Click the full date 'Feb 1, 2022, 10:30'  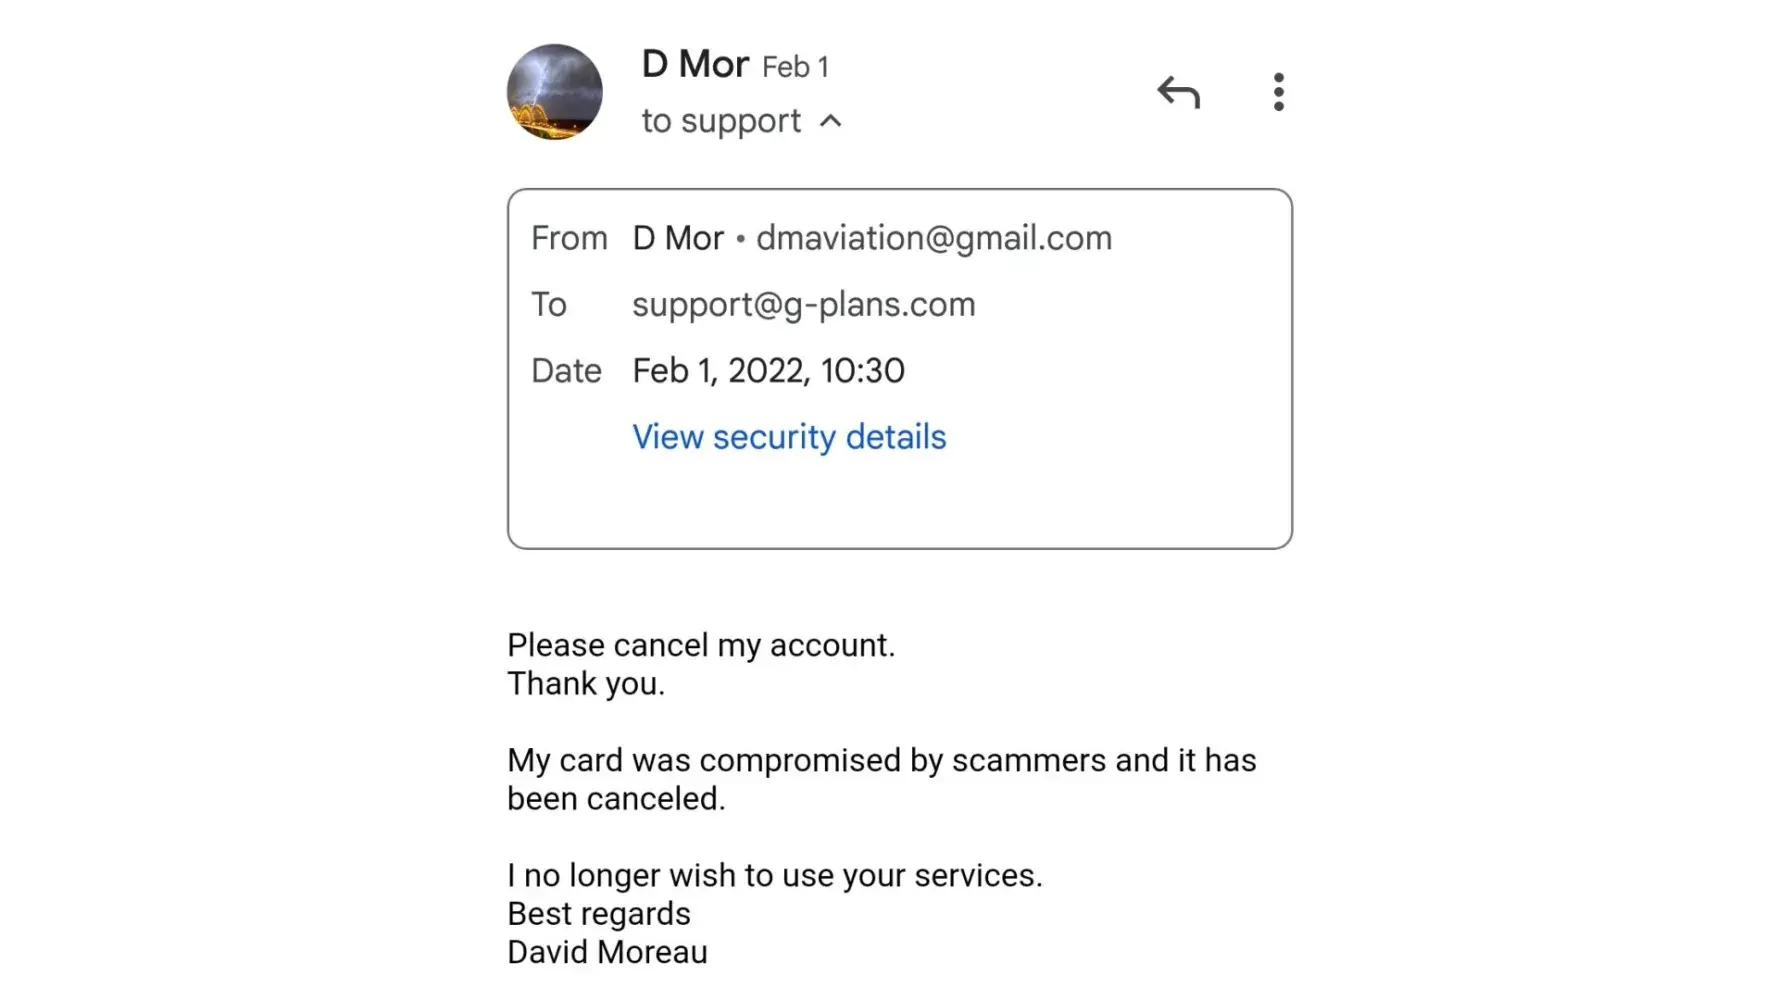(768, 371)
